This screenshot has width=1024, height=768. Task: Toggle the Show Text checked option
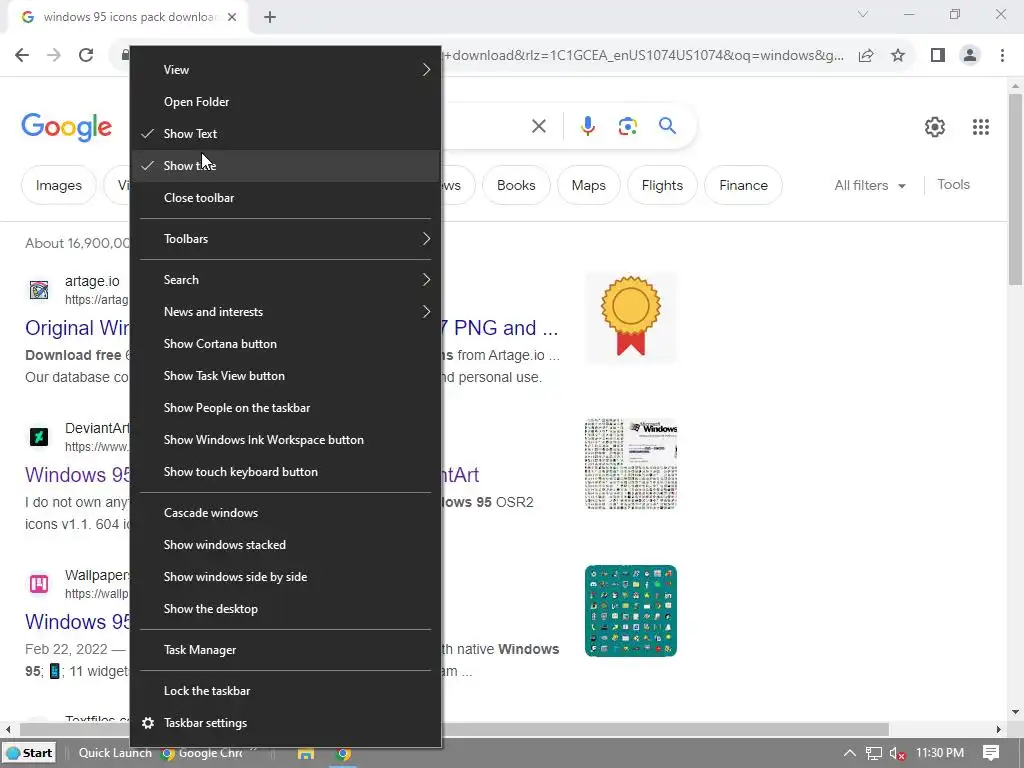tap(285, 134)
